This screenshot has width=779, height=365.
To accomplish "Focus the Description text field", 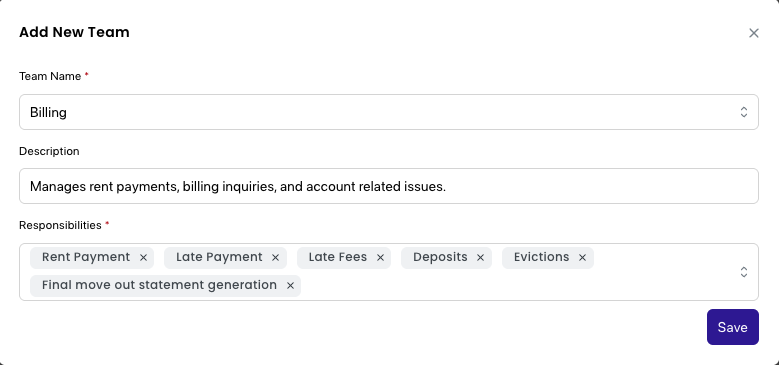I will (x=389, y=186).
